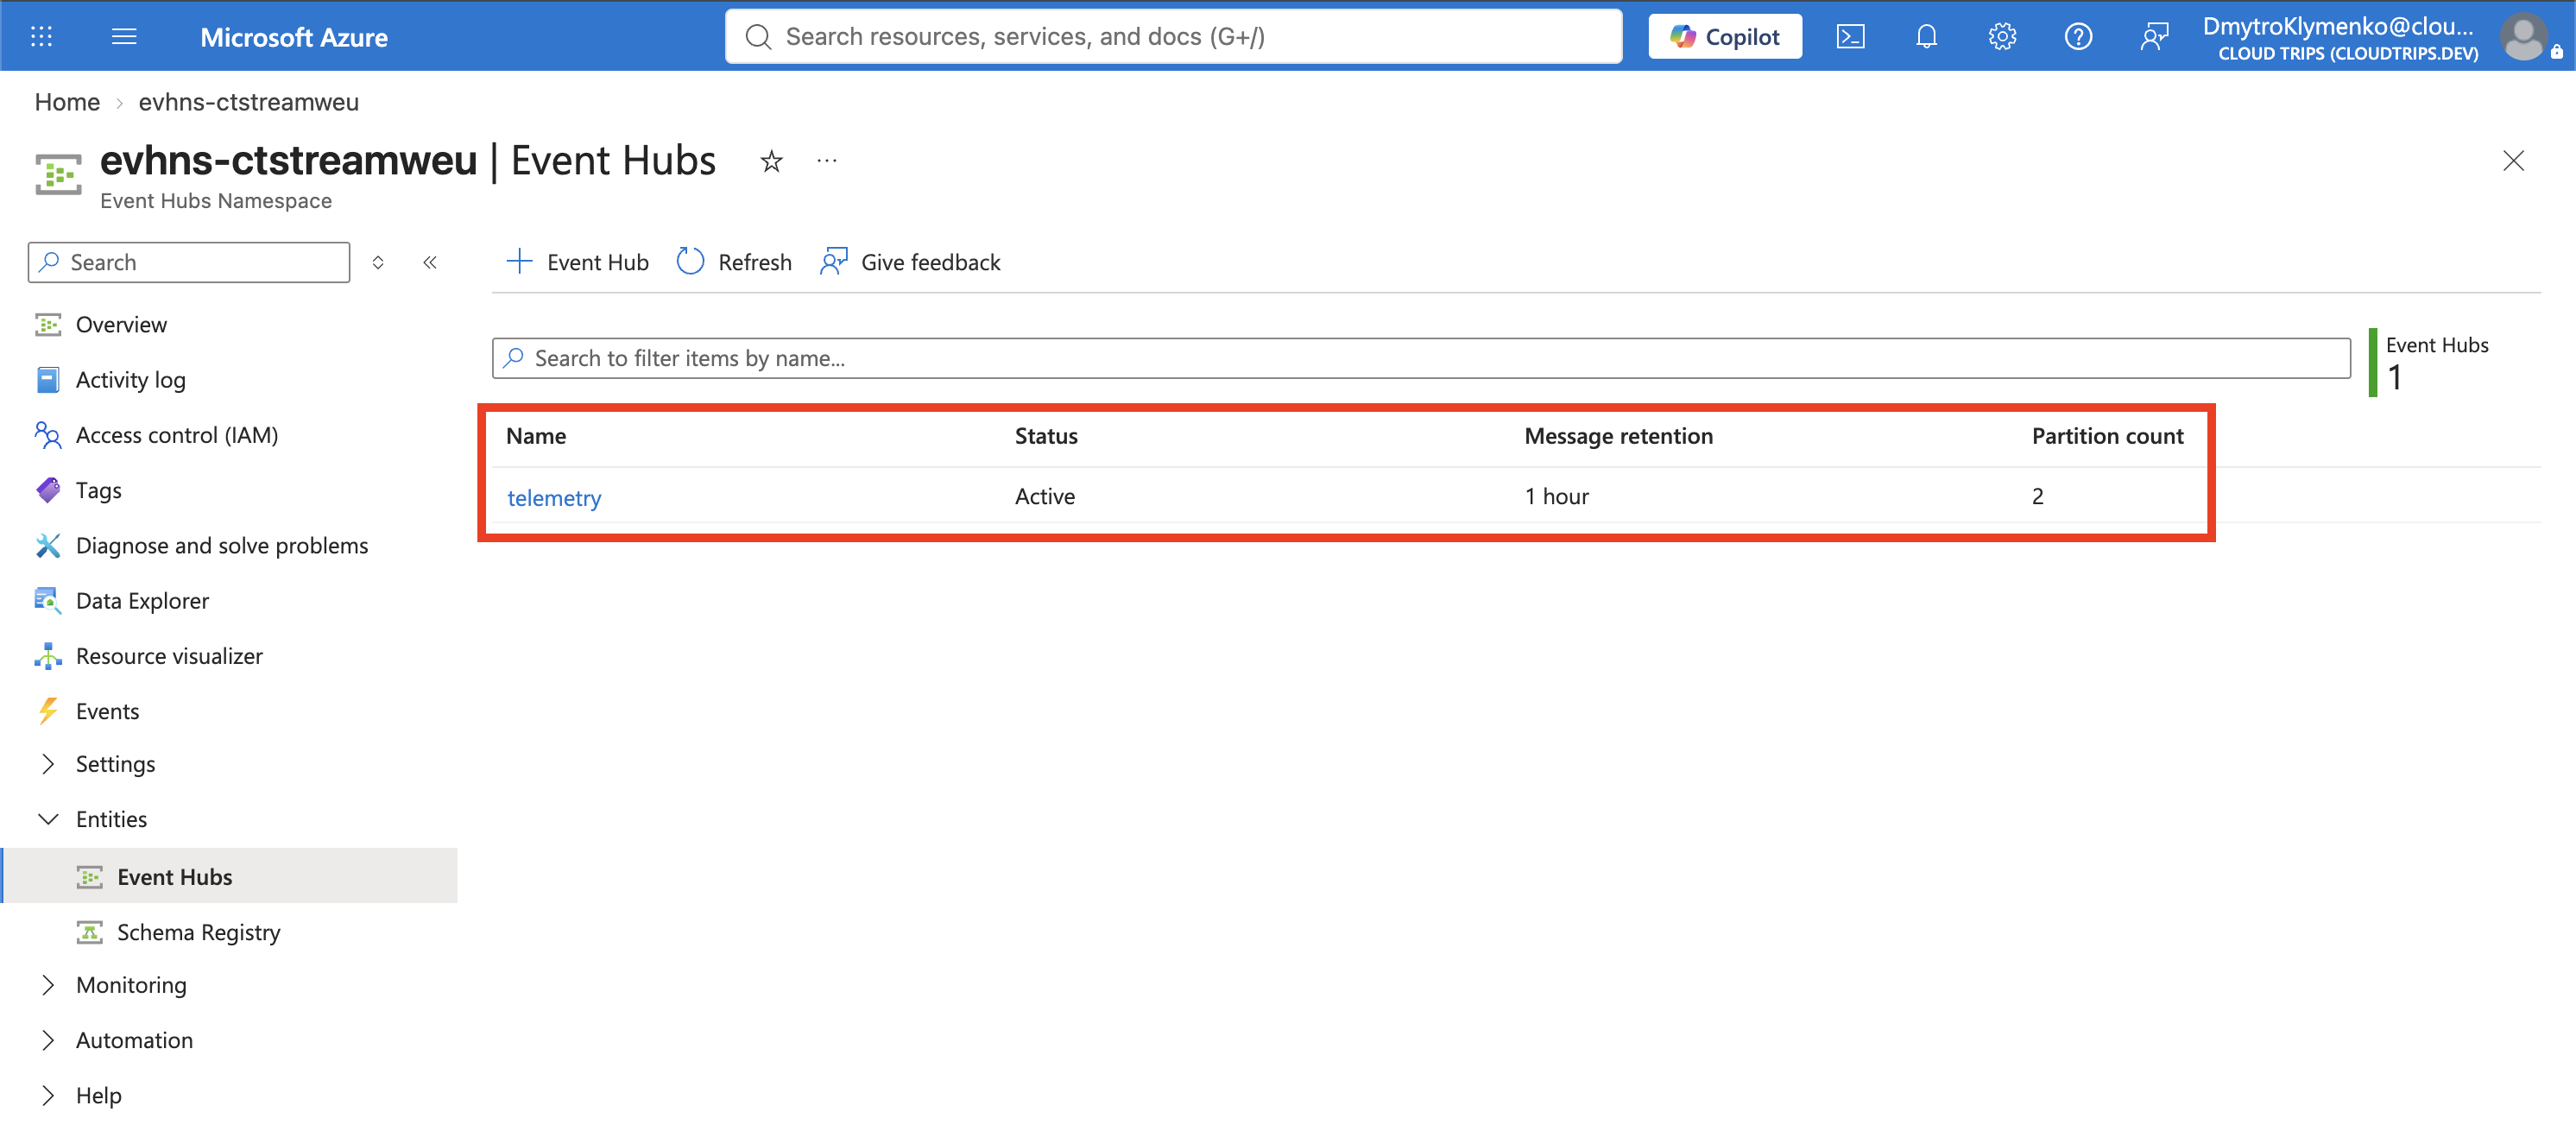This screenshot has height=1131, width=2576.
Task: Go to Home breadcrumb
Action: 67,102
